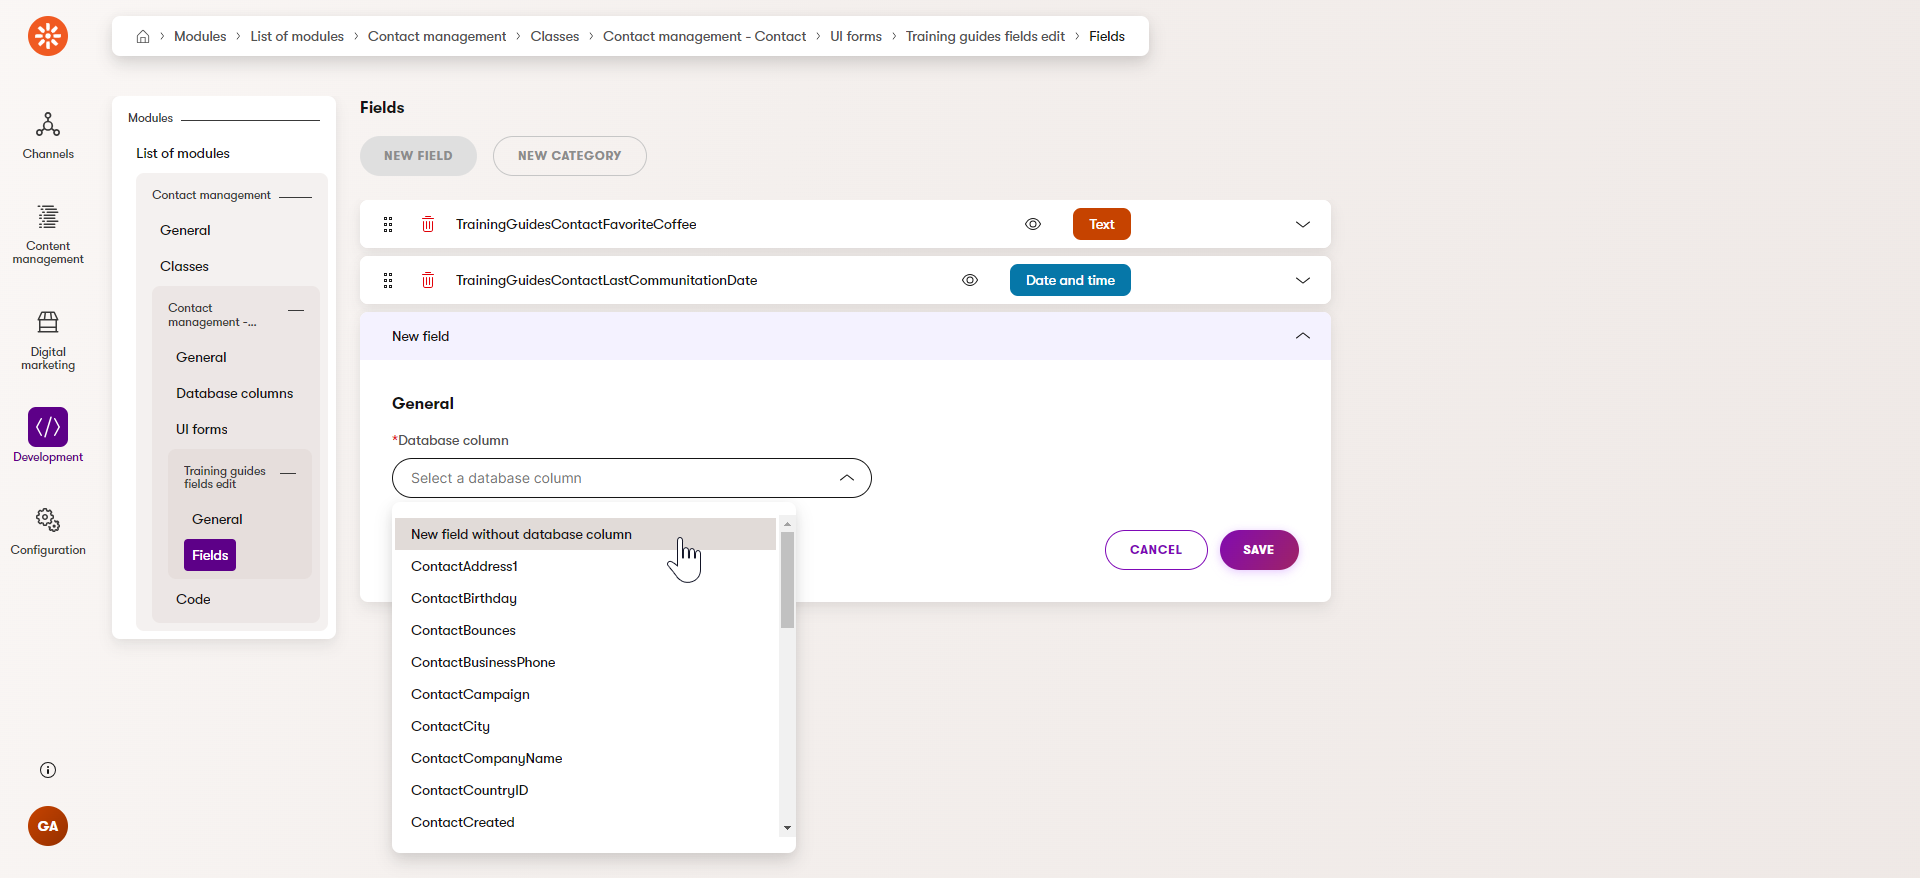Open Code in the sidebar
The height and width of the screenshot is (878, 1920).
coord(193,599)
